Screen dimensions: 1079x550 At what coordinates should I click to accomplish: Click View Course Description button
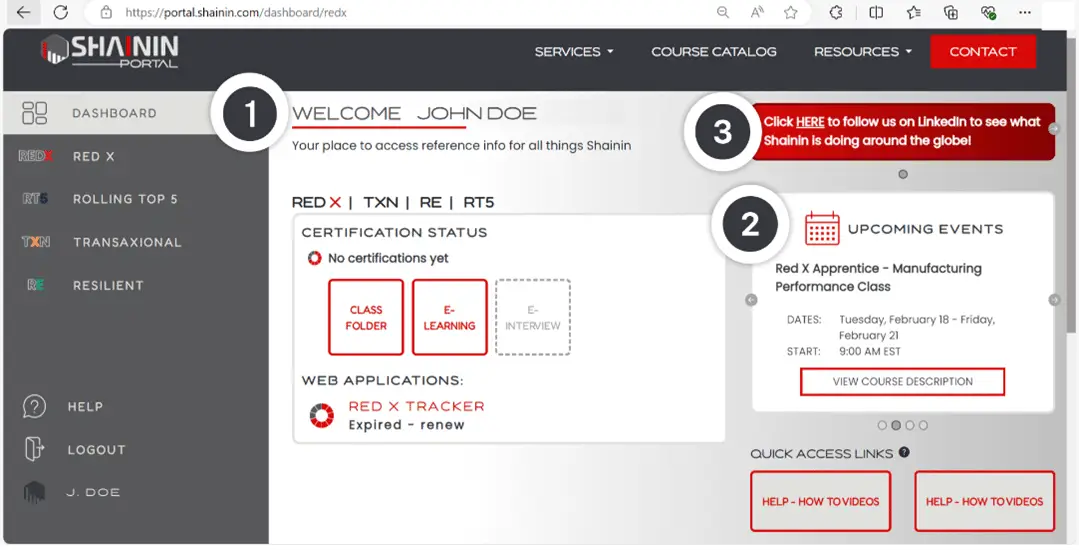[902, 381]
